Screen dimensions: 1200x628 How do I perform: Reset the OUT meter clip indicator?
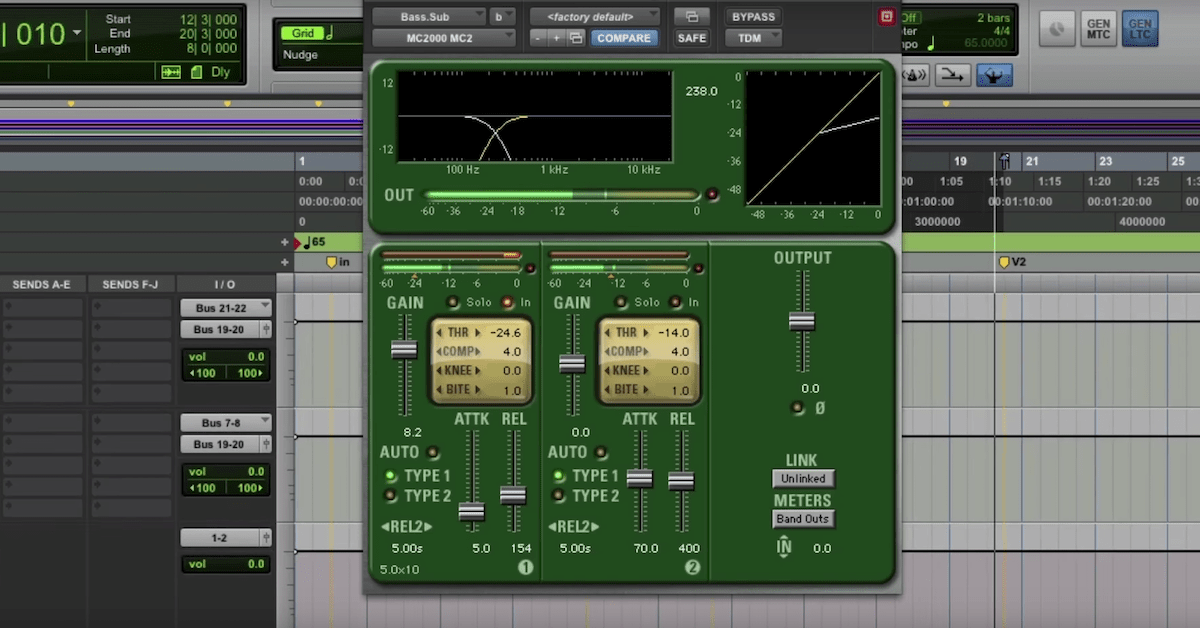(713, 195)
